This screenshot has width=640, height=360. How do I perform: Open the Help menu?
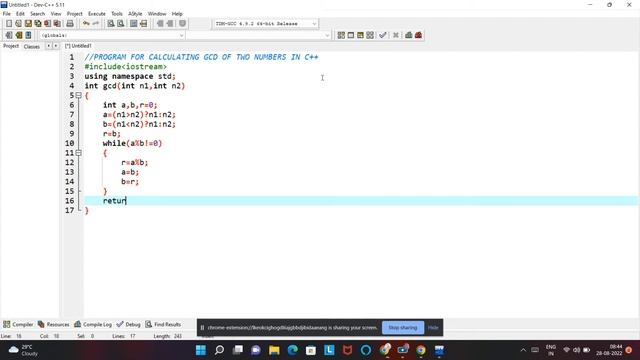(x=177, y=13)
